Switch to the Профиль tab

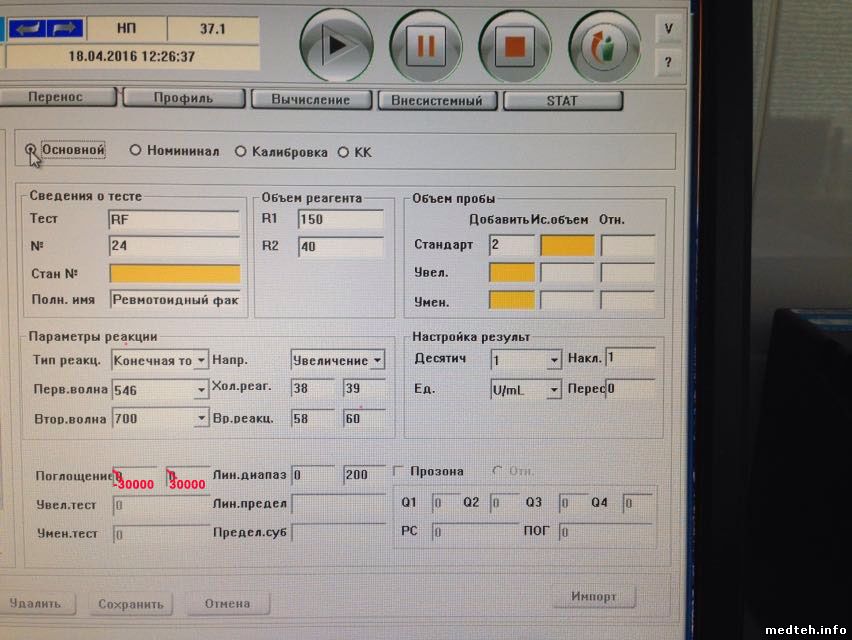point(183,99)
